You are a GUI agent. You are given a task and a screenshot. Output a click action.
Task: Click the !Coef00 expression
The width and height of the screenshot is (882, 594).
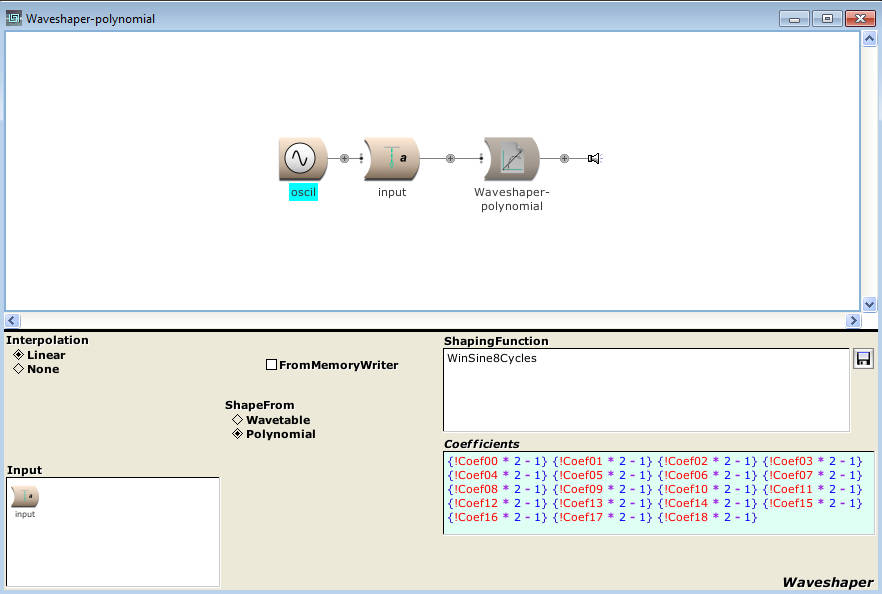point(497,461)
